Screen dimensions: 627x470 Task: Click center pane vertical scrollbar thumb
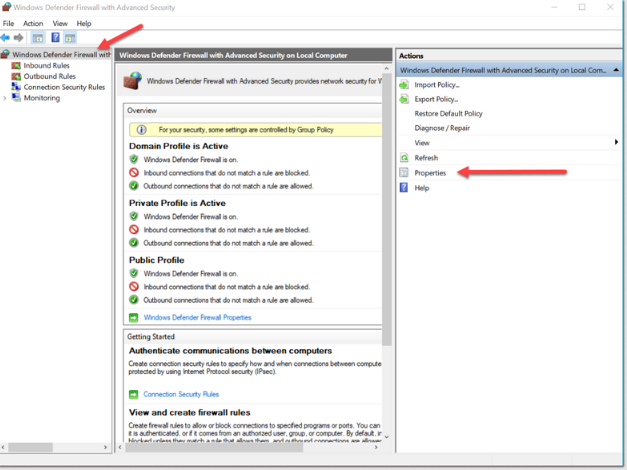coord(386,209)
